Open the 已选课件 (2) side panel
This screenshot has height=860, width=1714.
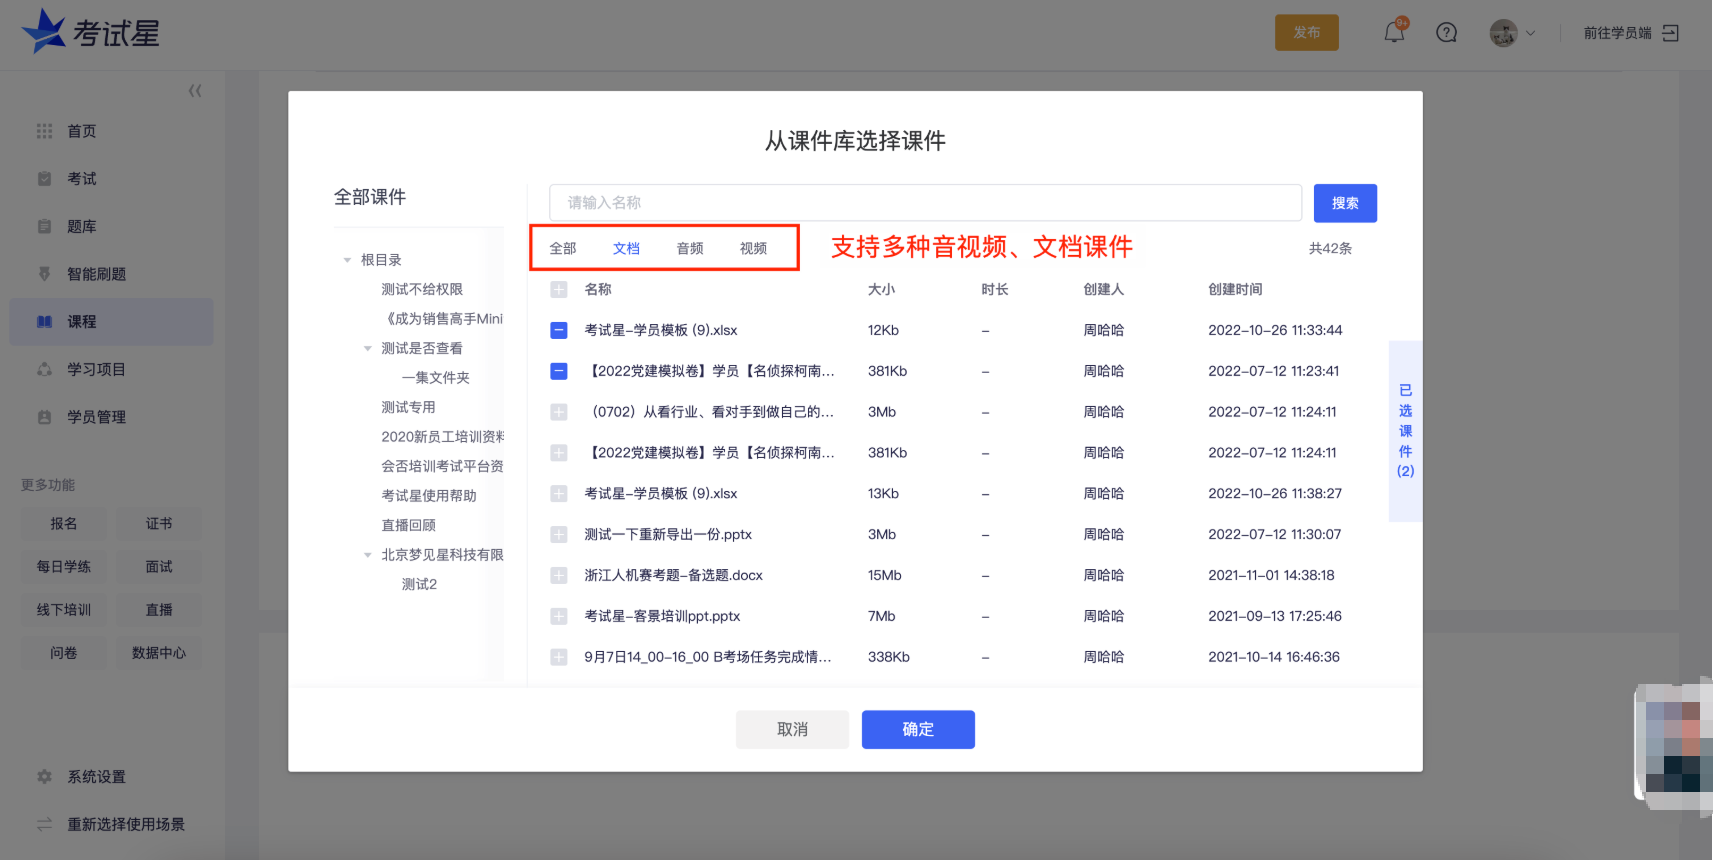point(1405,431)
